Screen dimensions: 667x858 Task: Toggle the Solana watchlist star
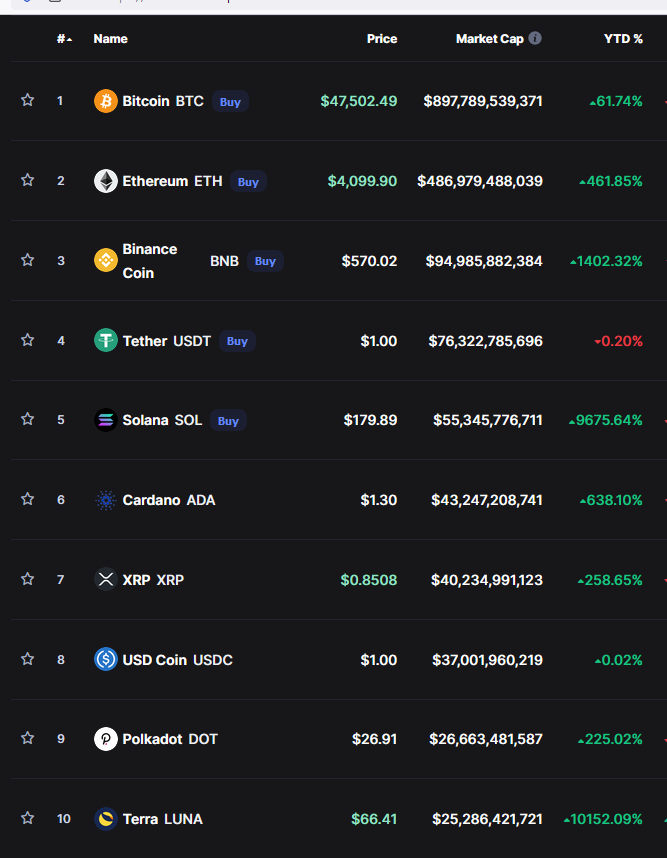(27, 419)
